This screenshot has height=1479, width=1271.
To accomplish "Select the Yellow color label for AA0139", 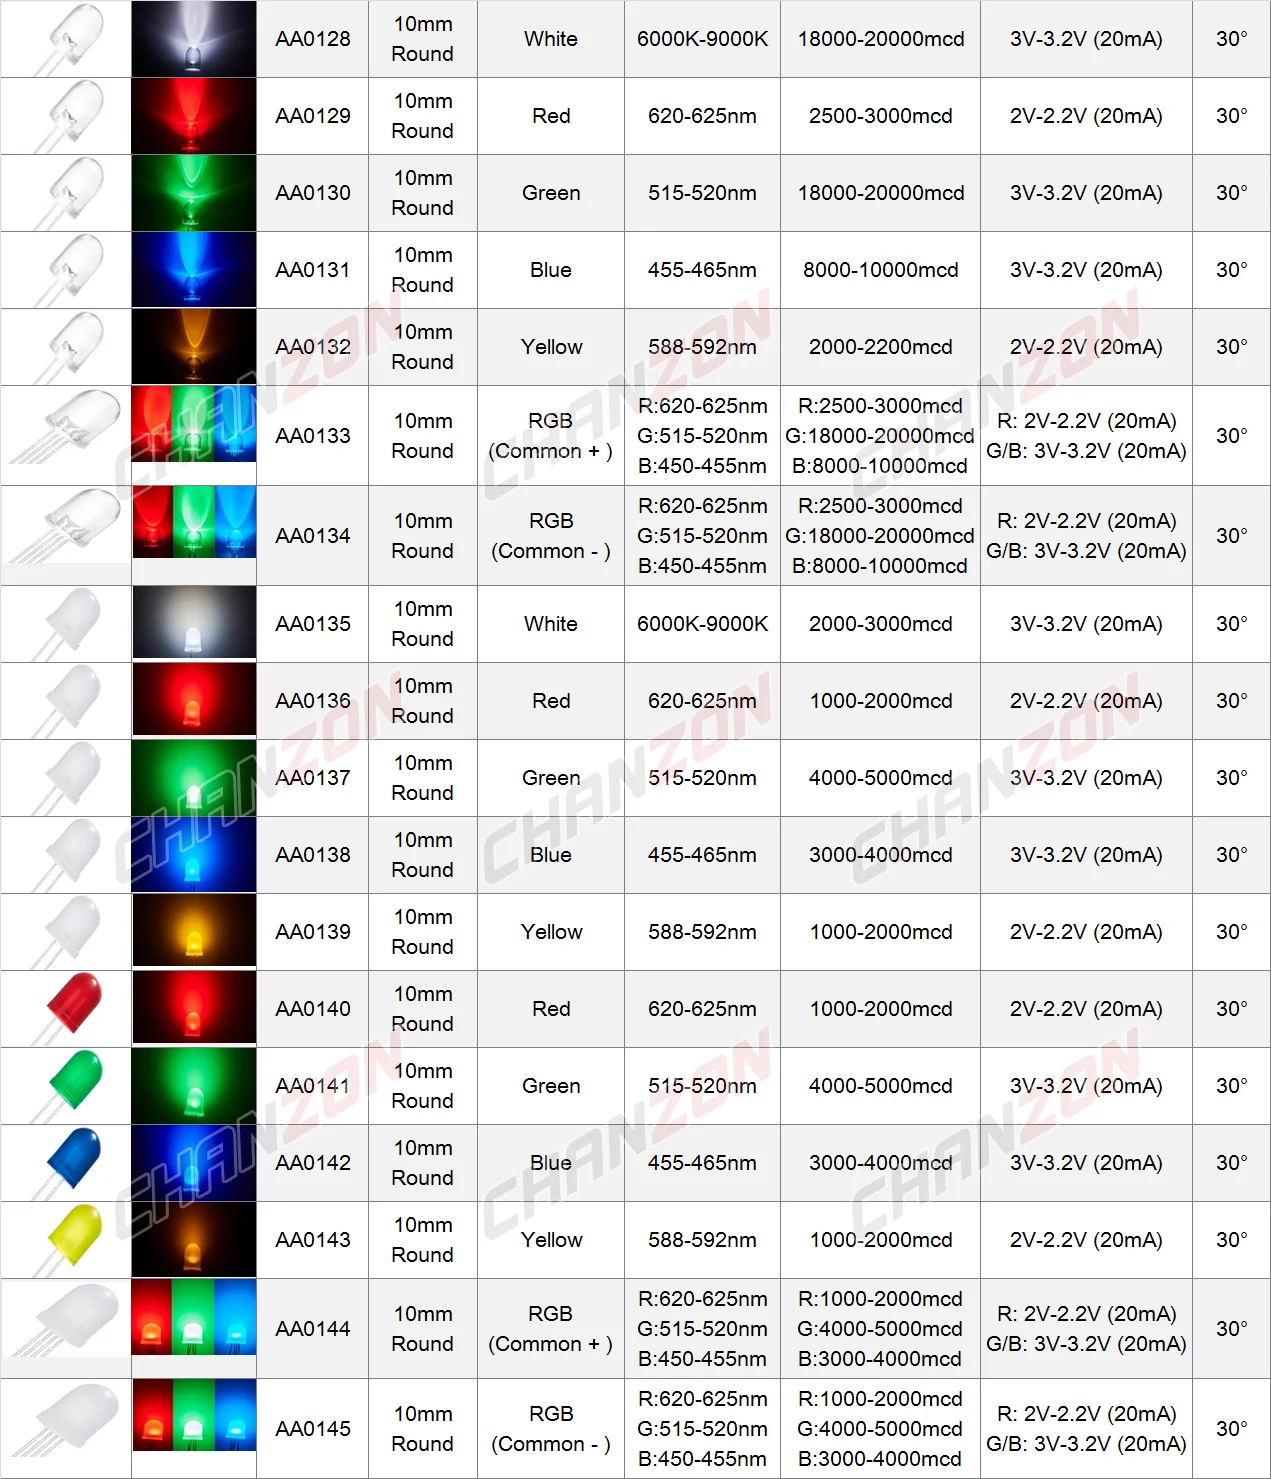I will (551, 931).
